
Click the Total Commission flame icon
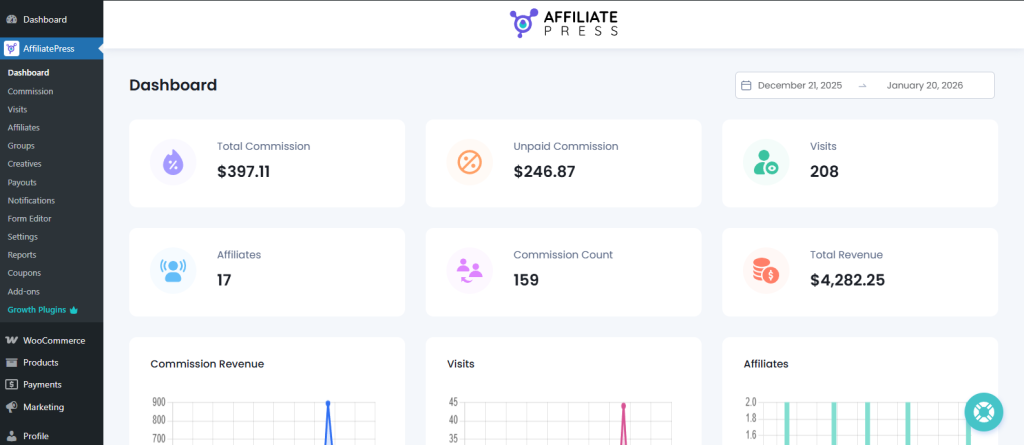tap(173, 162)
